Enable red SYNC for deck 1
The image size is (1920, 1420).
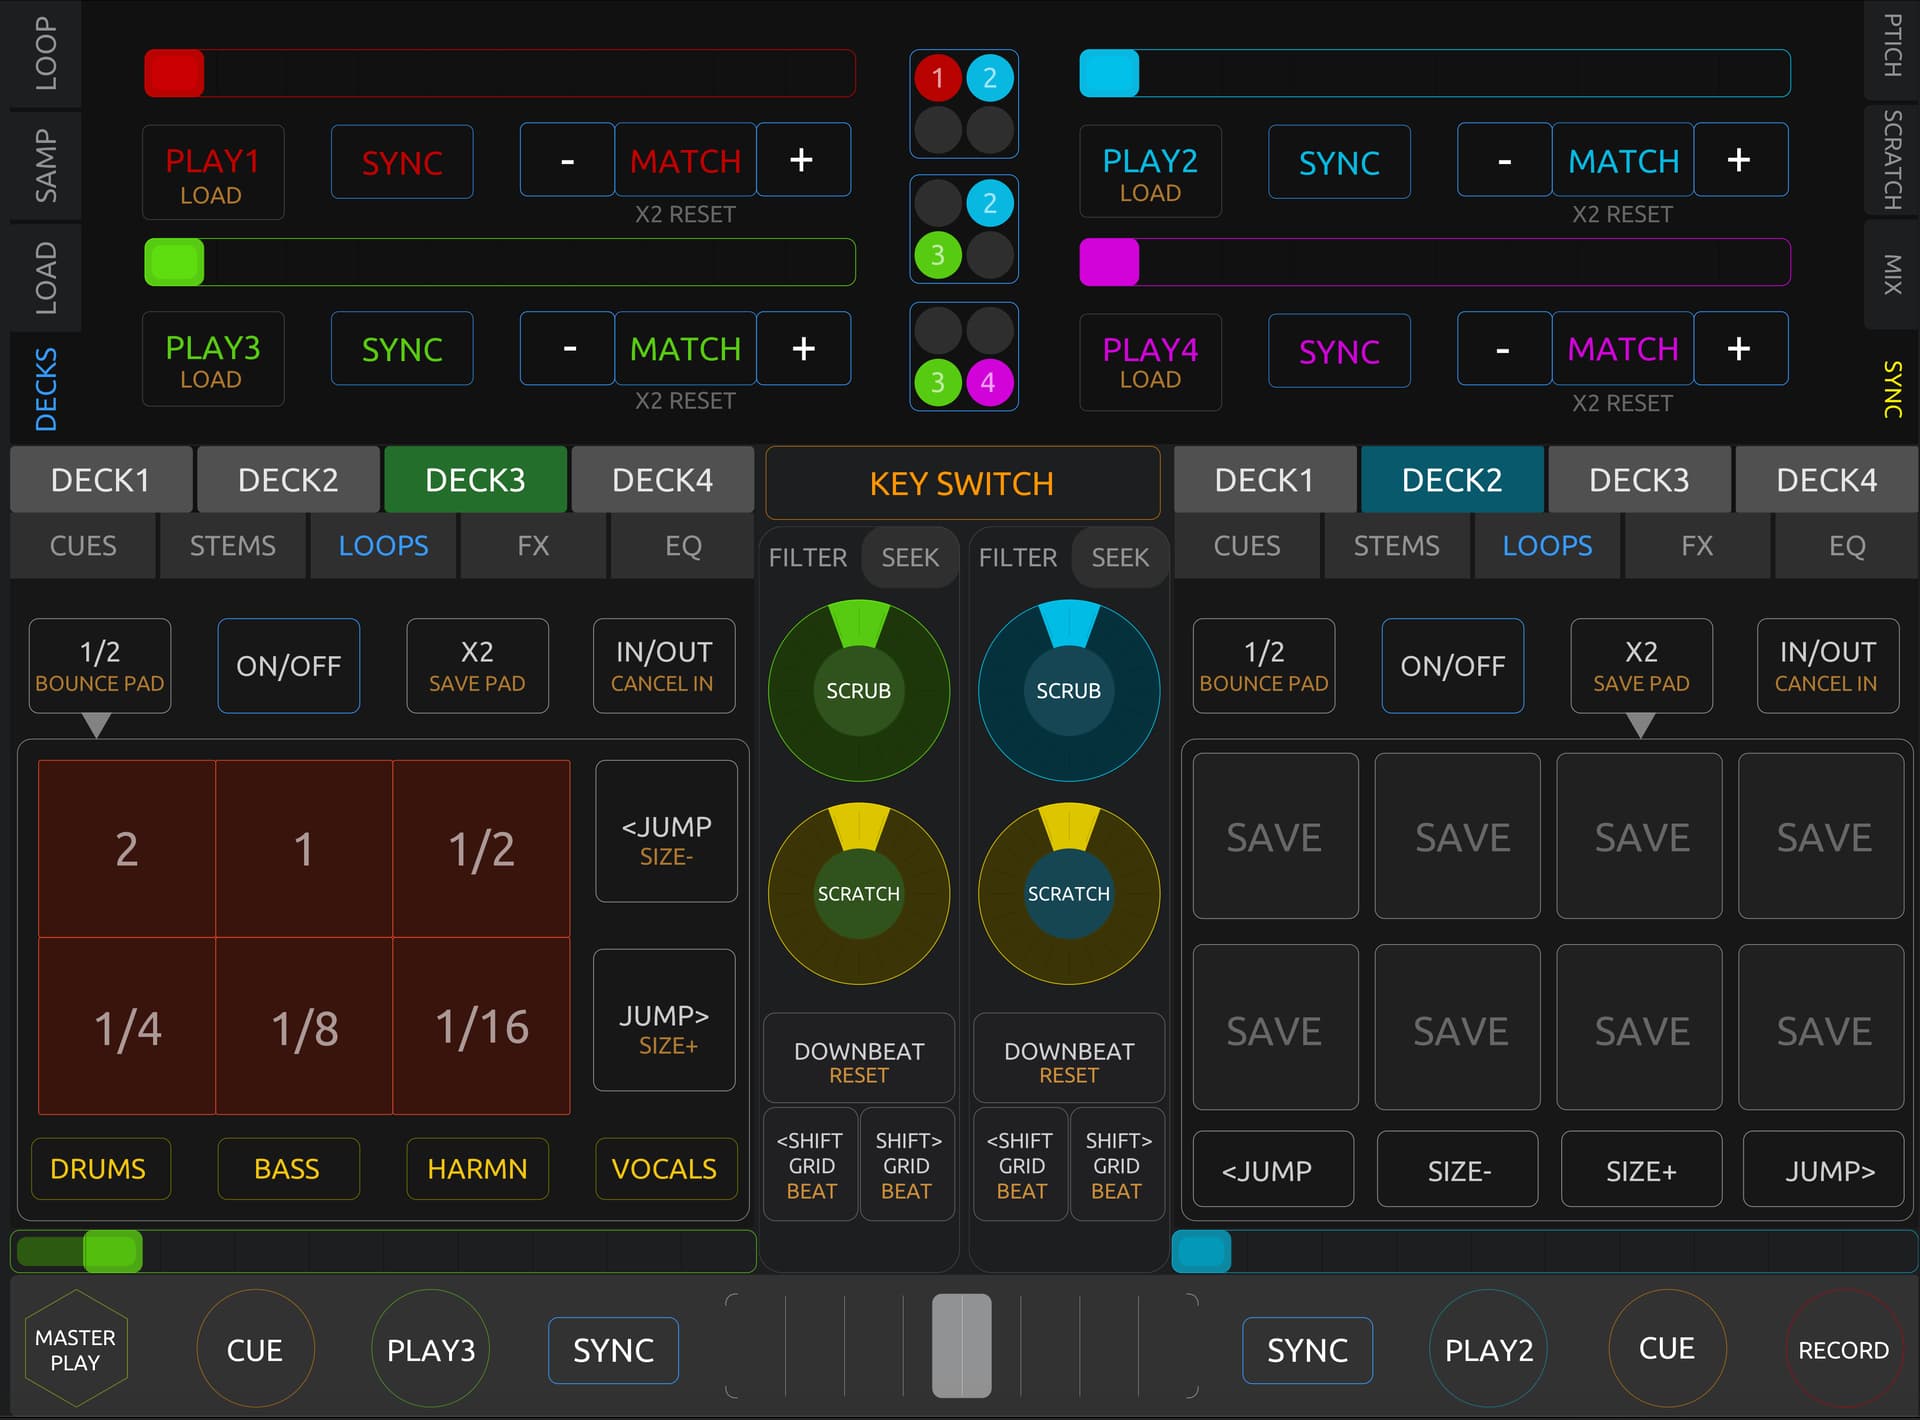coord(402,162)
